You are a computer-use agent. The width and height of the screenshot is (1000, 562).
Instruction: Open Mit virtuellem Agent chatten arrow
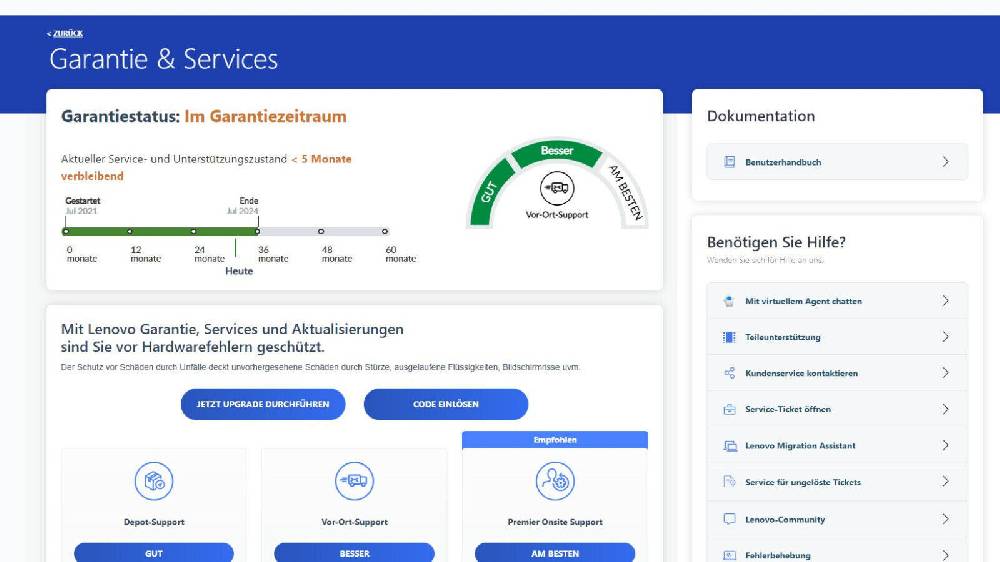(x=945, y=300)
